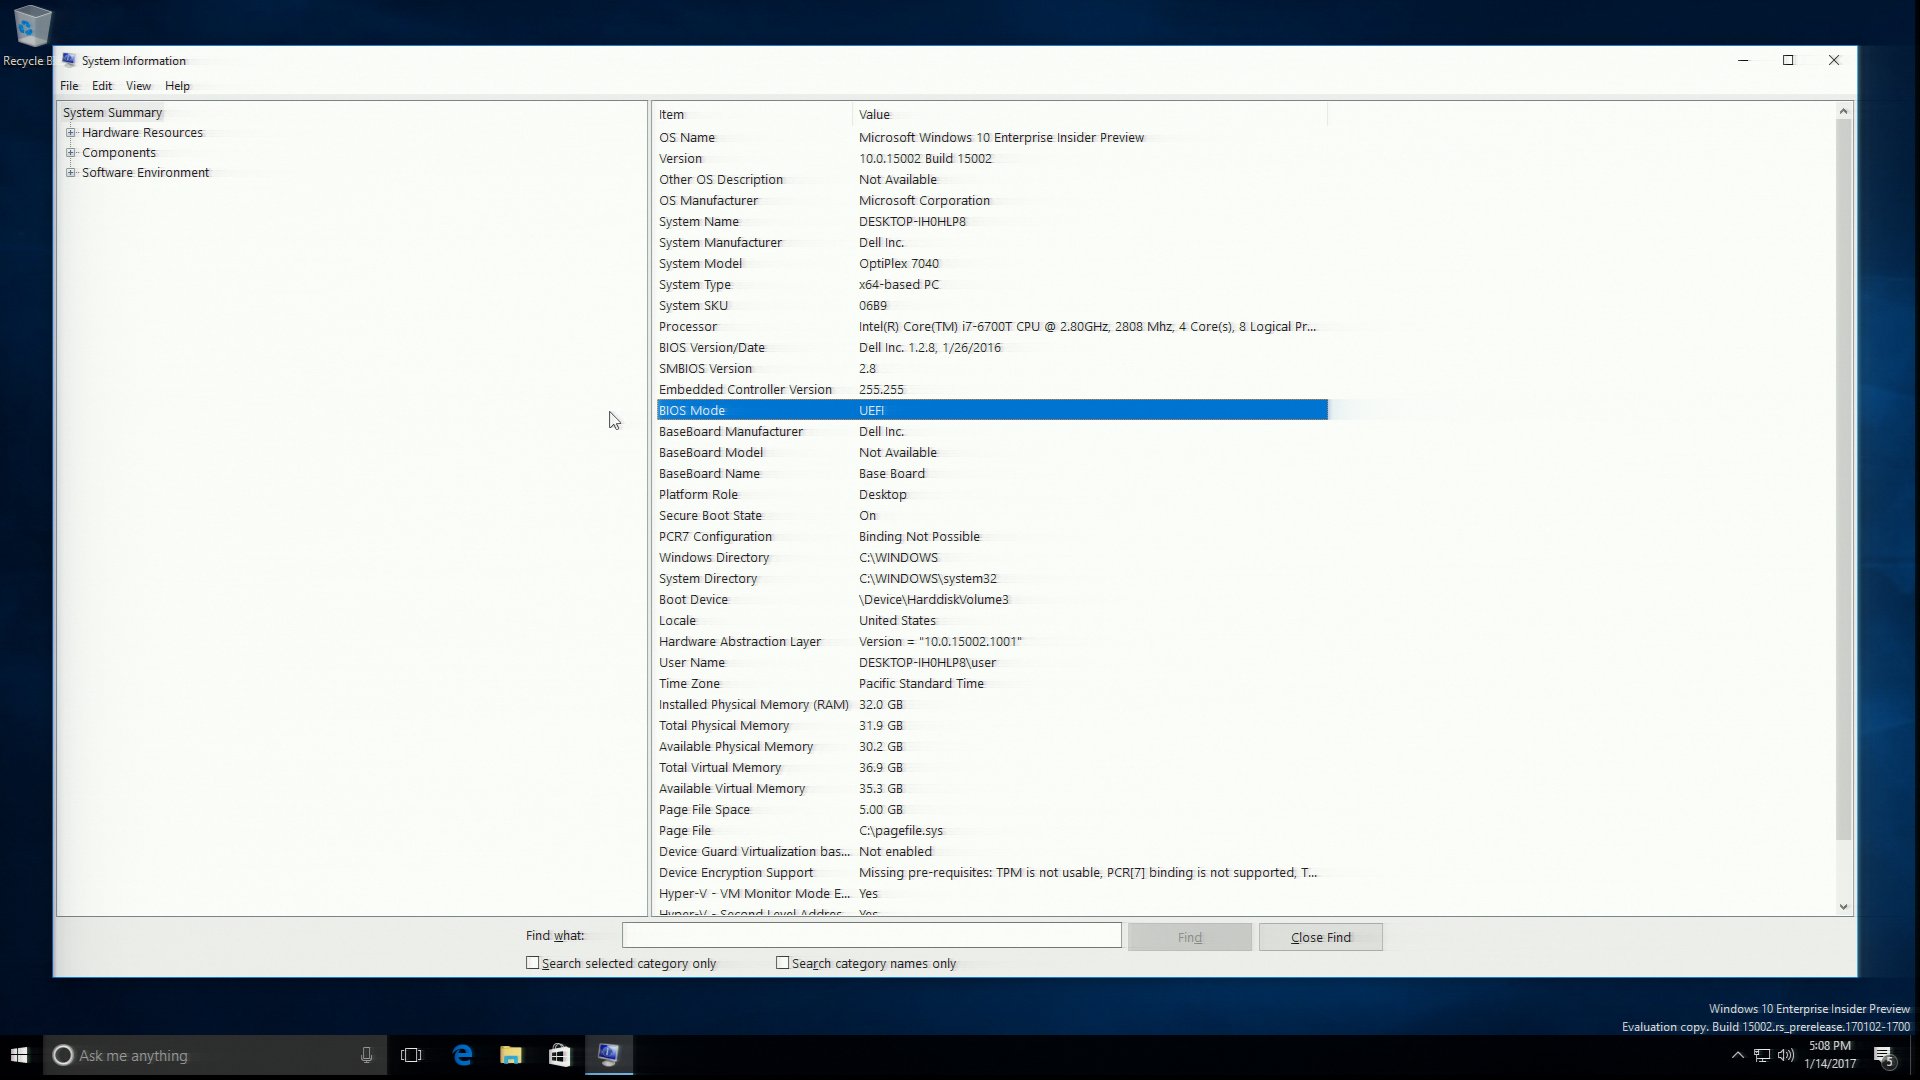
Task: Open the File menu
Action: [x=69, y=86]
